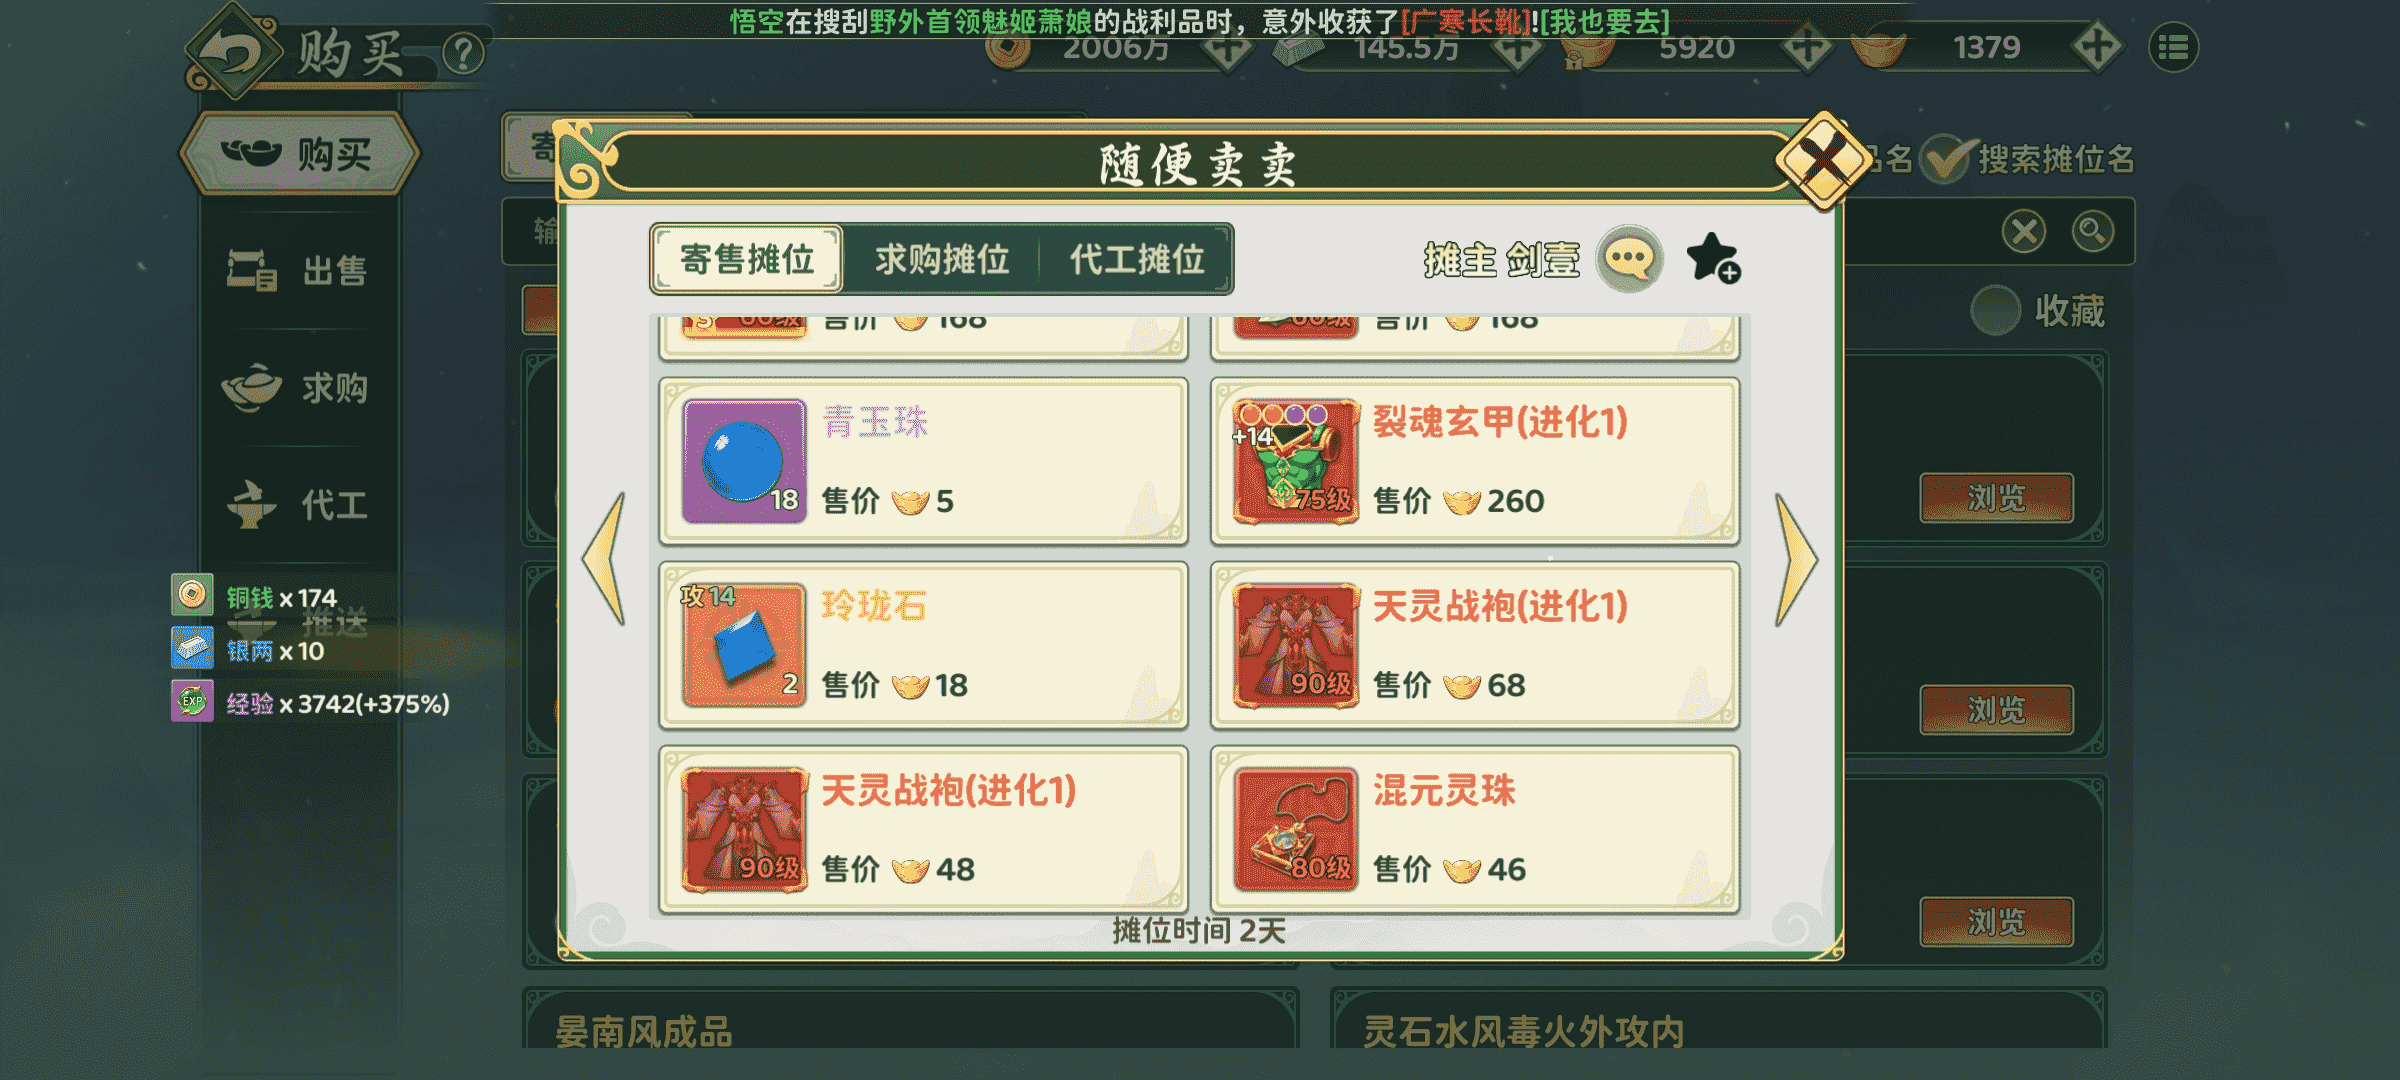Viewport: 2400px width, 1080px height.
Task: Add ingots via plus next to 1379
Action: point(2096,47)
